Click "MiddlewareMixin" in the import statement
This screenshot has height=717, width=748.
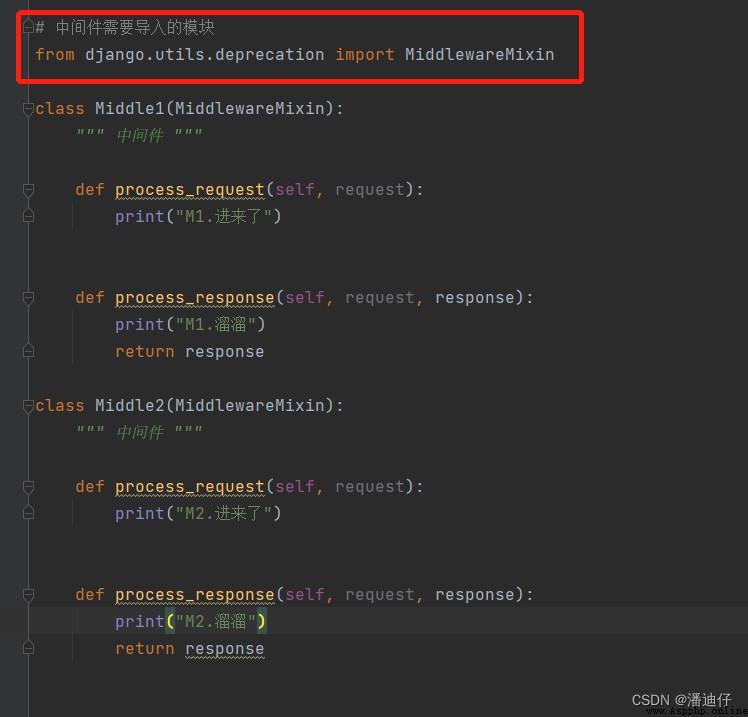480,54
